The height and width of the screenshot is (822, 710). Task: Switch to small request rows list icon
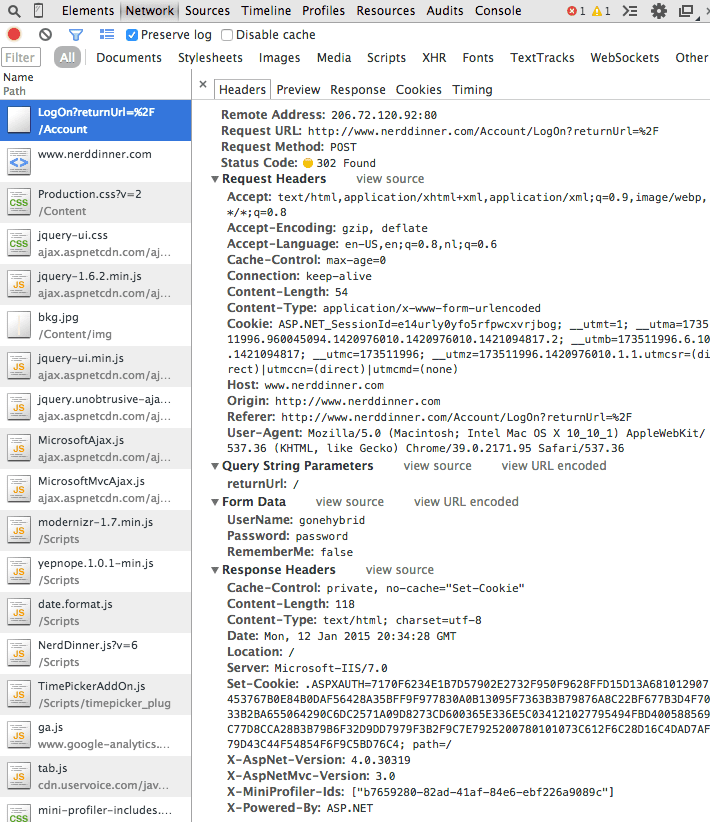pos(107,35)
